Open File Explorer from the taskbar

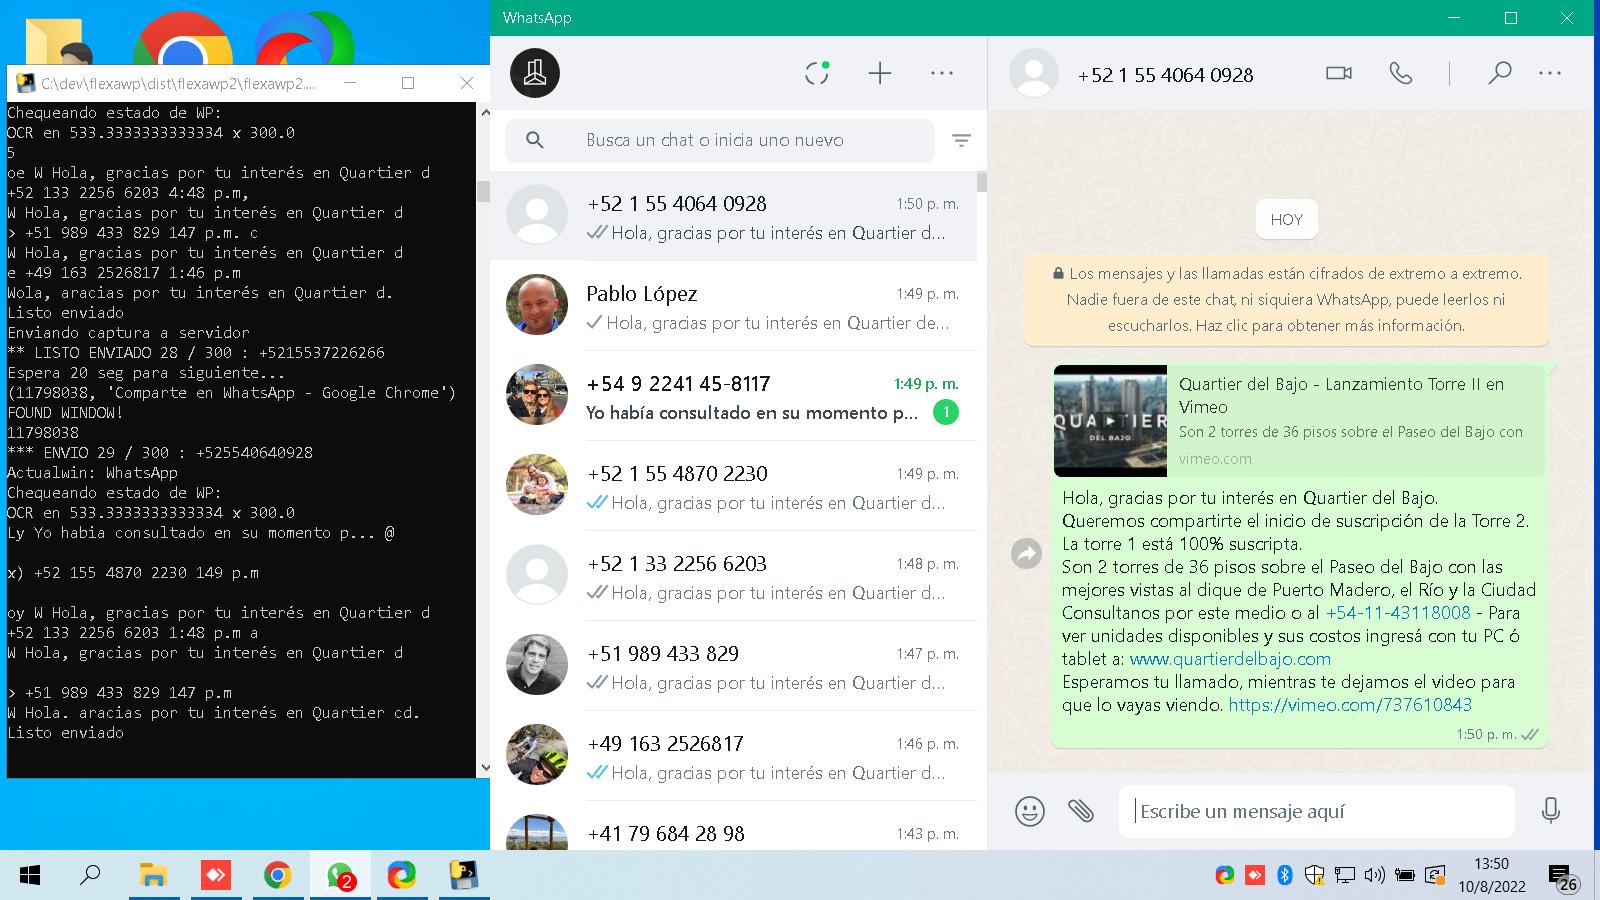point(153,876)
